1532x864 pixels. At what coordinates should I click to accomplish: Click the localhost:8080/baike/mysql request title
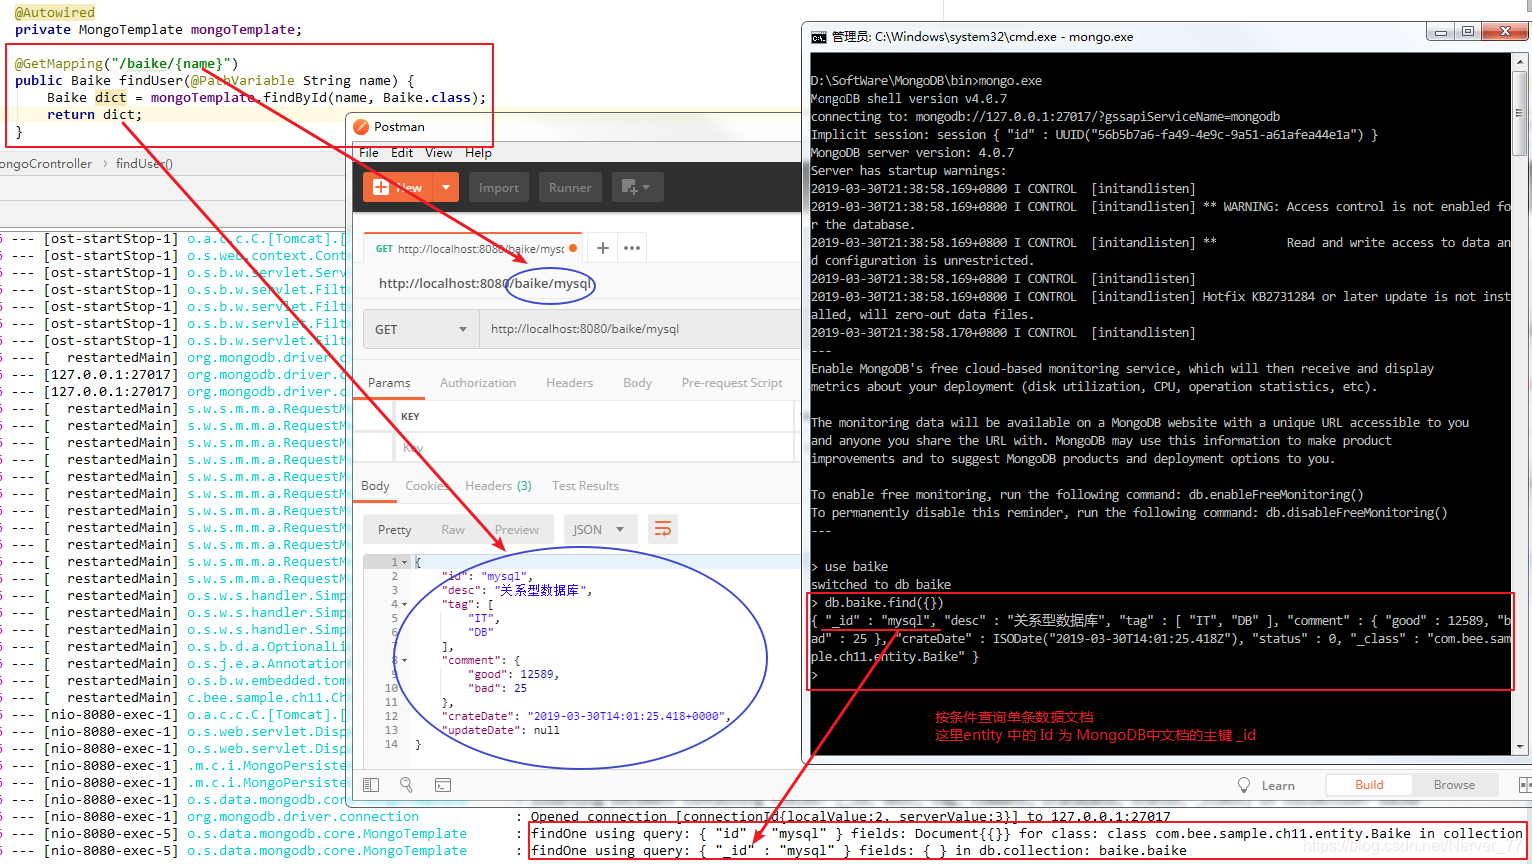tap(486, 284)
